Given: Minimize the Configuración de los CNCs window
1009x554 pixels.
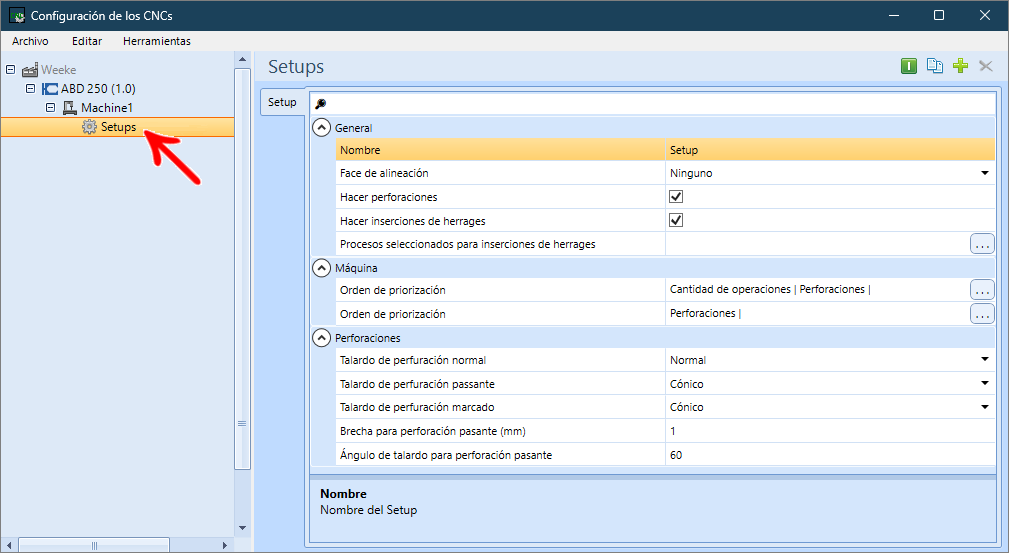Looking at the screenshot, I should coord(893,15).
